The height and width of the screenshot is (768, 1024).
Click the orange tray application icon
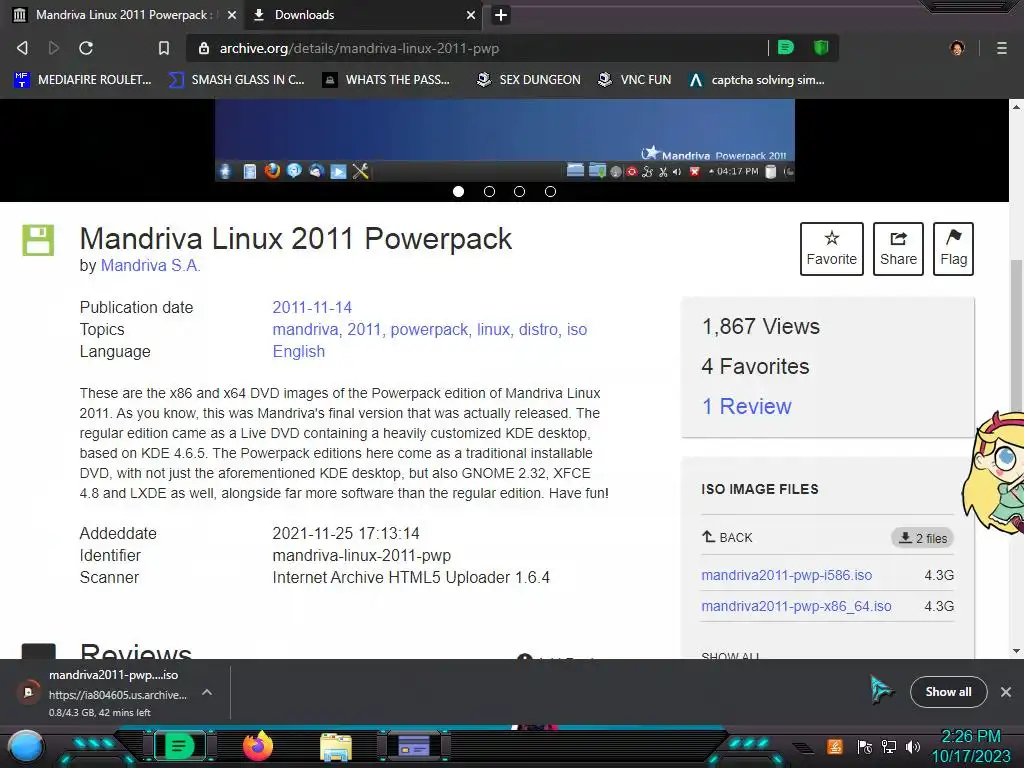click(x=835, y=746)
